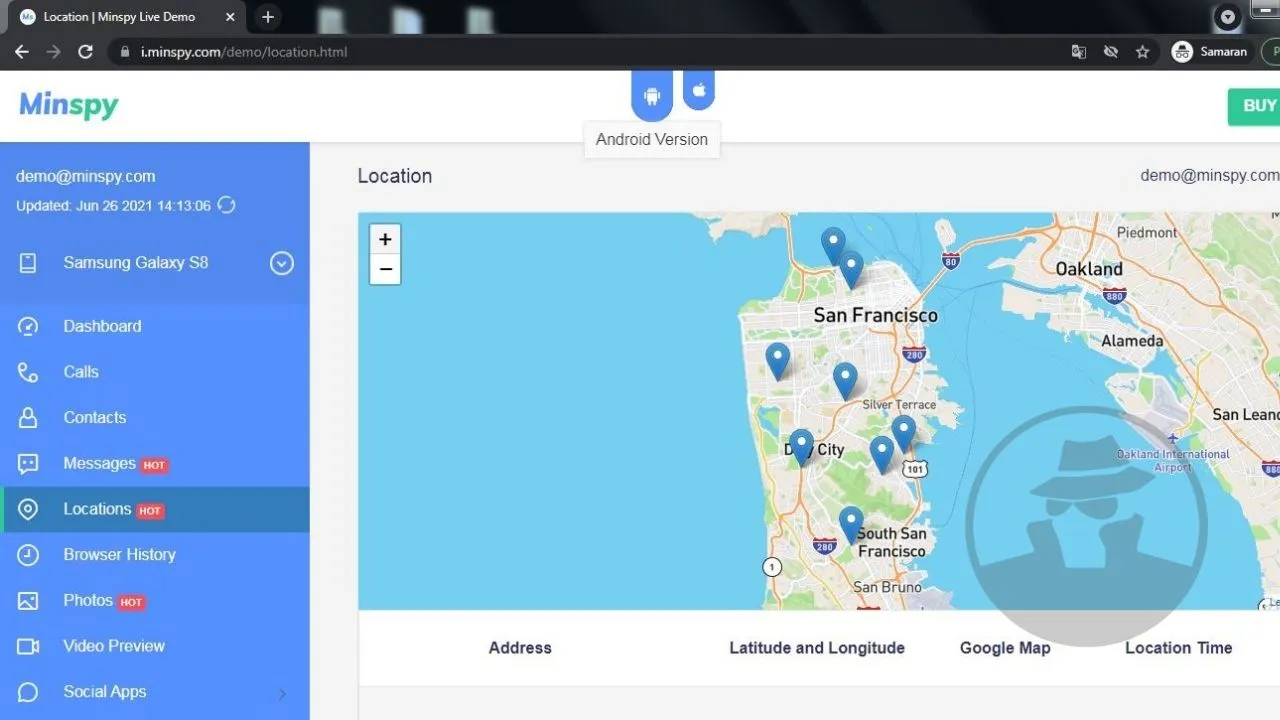The height and width of the screenshot is (720, 1280).
Task: Click the Location page heading
Action: (x=395, y=176)
